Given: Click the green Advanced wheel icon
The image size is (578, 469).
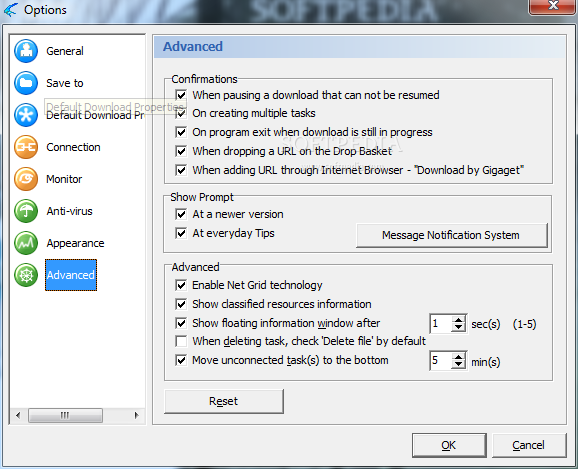Looking at the screenshot, I should coord(26,275).
